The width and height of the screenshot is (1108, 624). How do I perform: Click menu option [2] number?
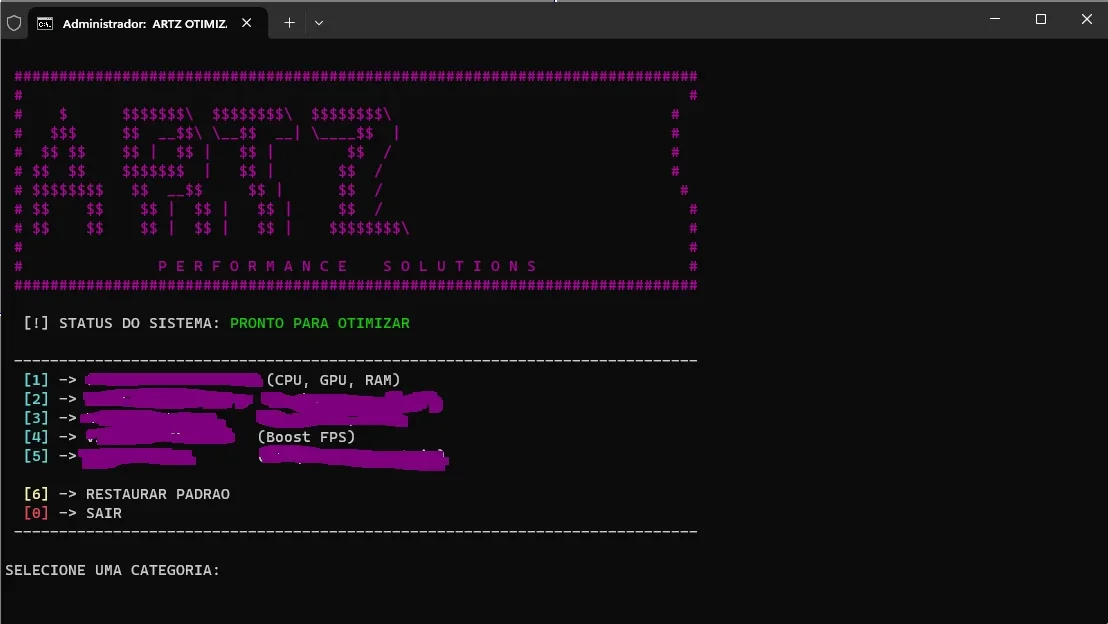pos(36,399)
